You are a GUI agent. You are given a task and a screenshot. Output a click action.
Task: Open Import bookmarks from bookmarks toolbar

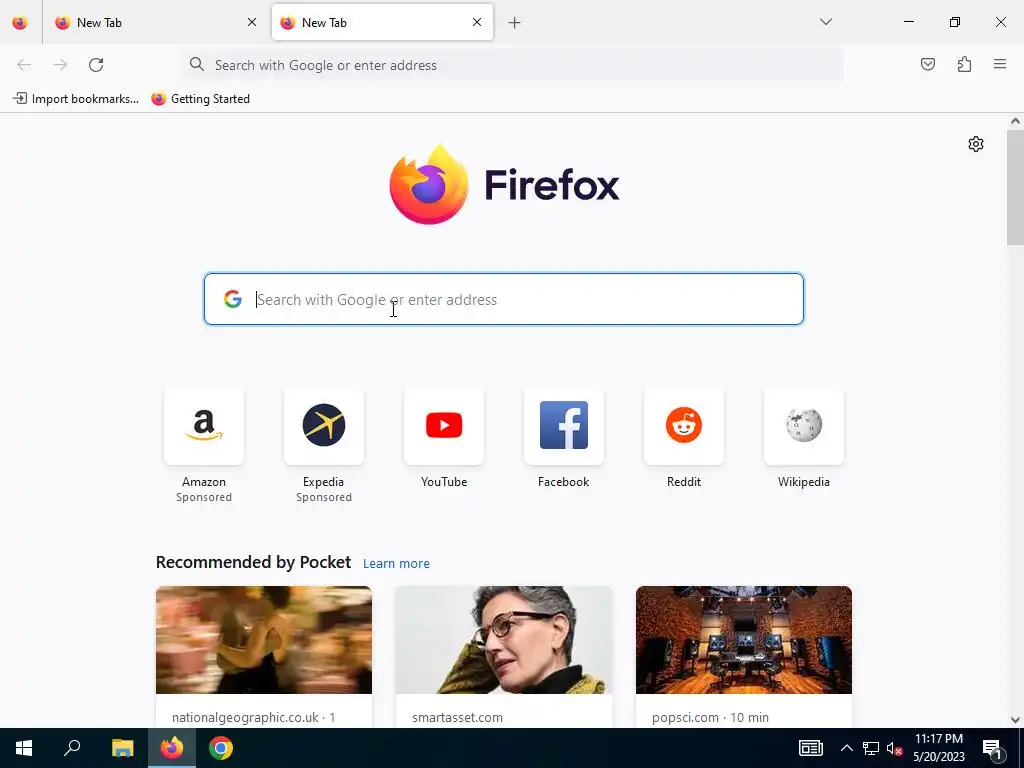pyautogui.click(x=76, y=99)
